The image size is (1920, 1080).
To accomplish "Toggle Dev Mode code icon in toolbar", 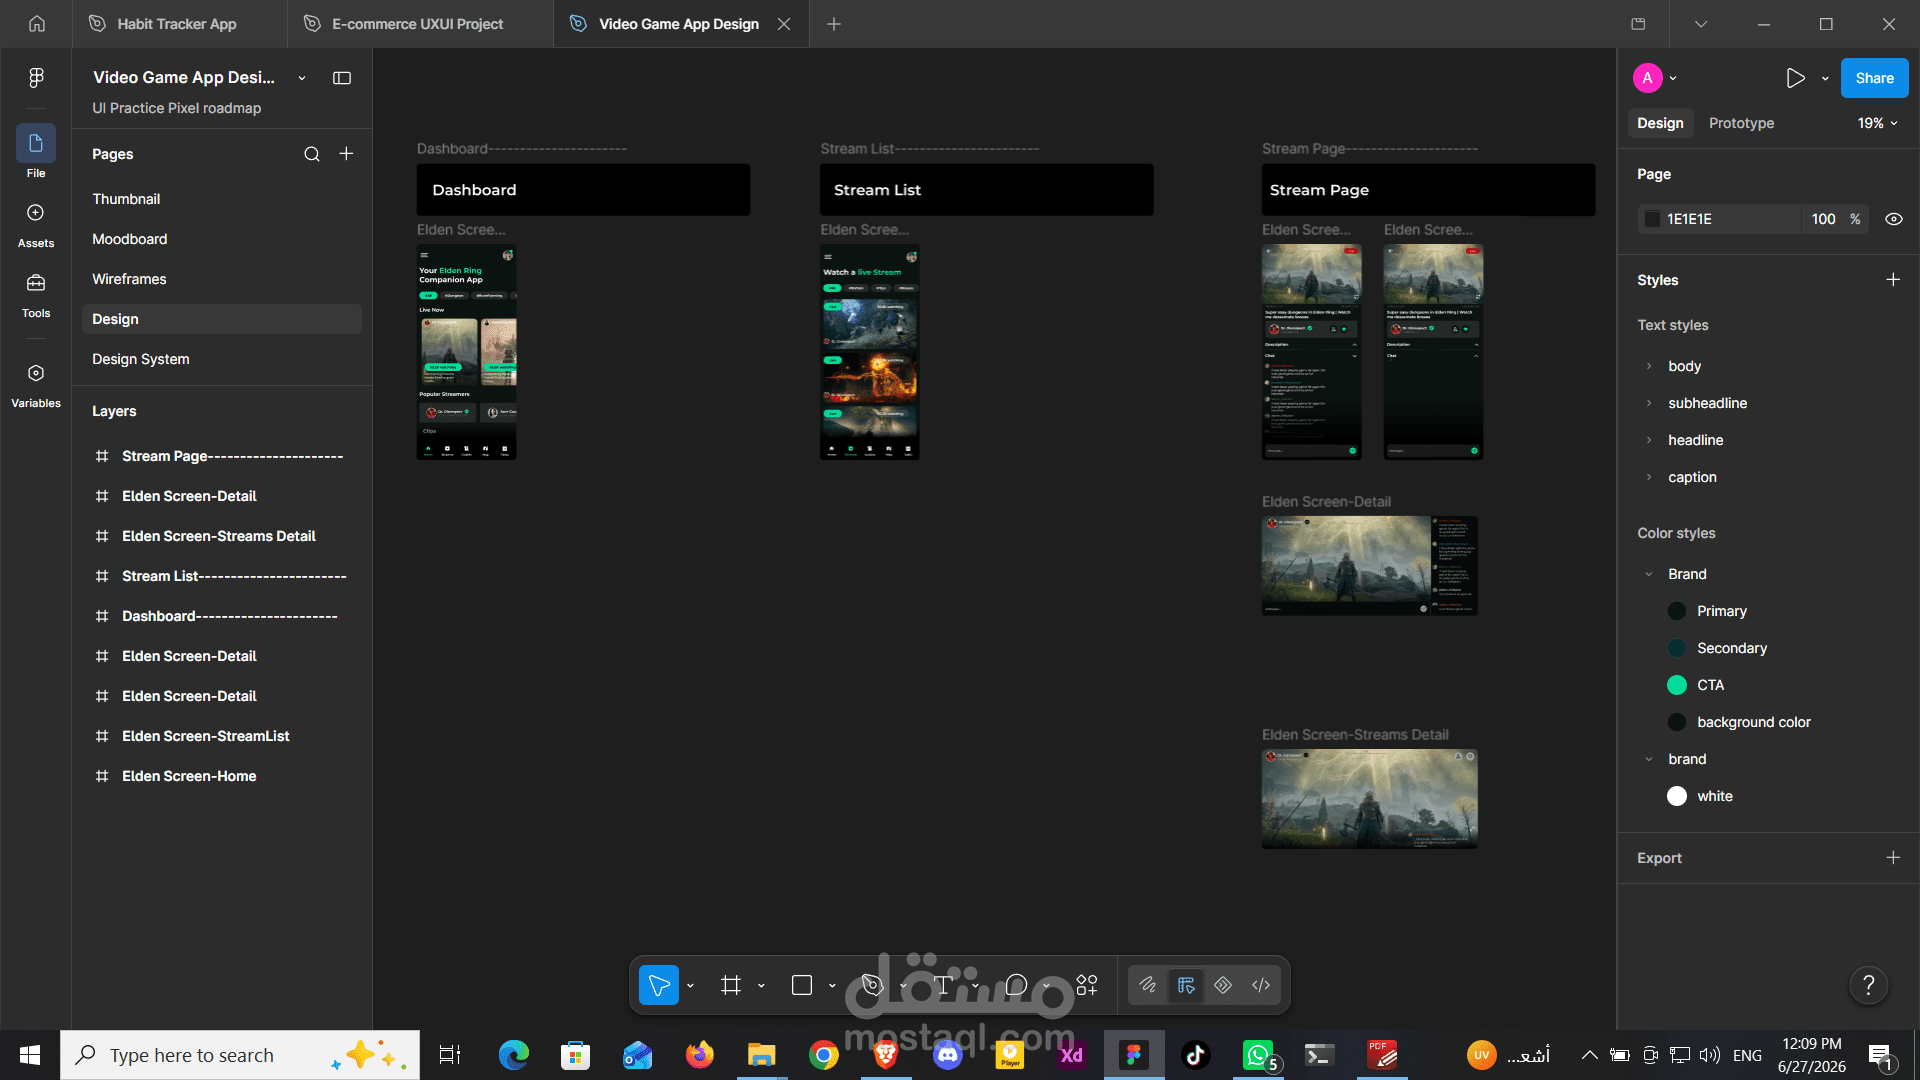I will pos(1261,986).
